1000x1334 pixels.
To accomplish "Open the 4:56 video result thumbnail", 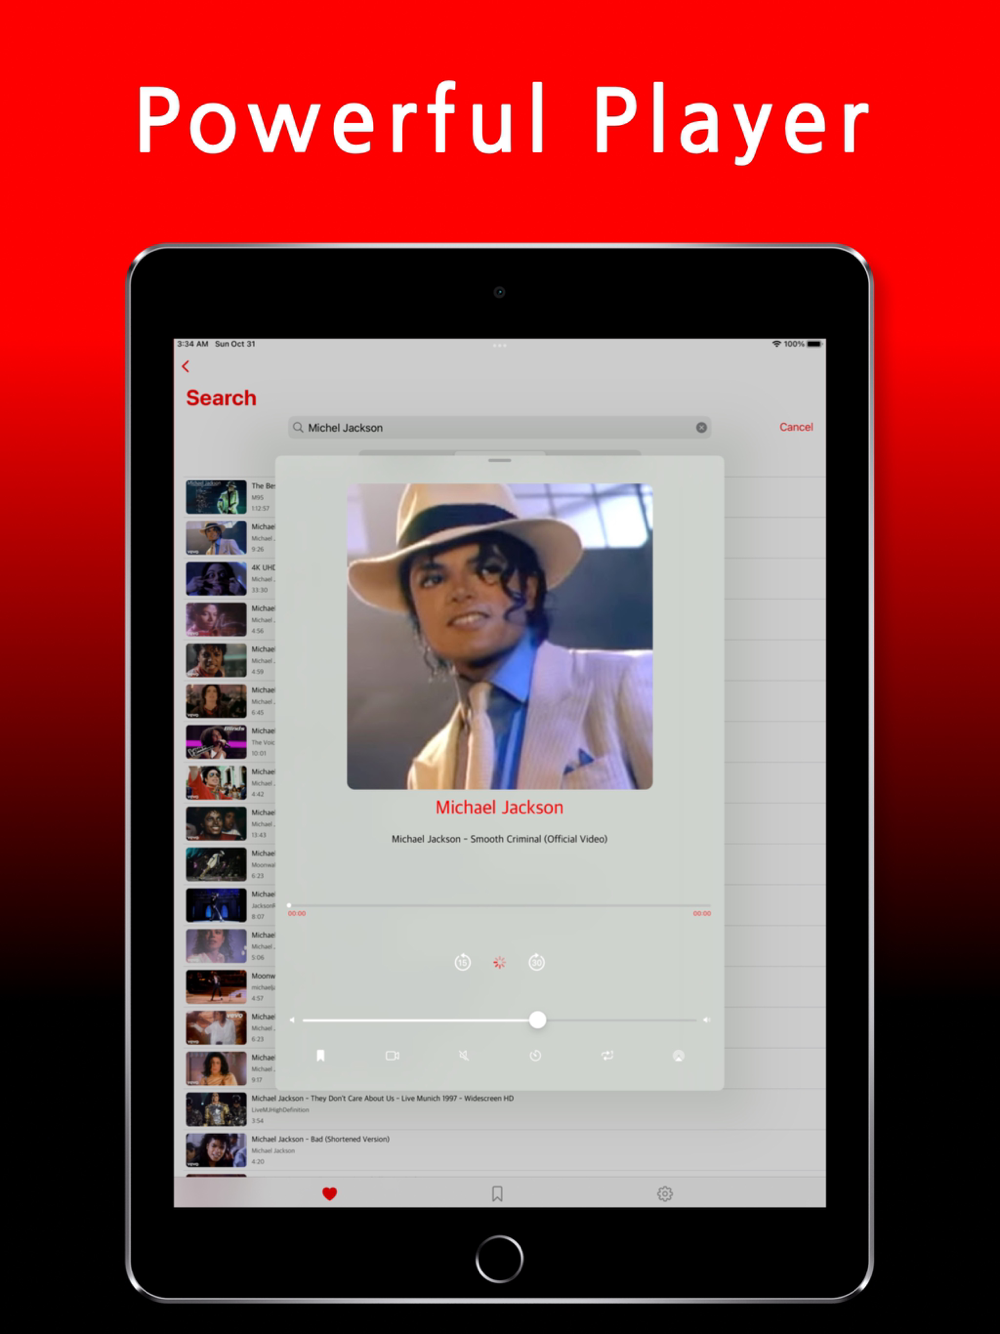I will click(216, 620).
